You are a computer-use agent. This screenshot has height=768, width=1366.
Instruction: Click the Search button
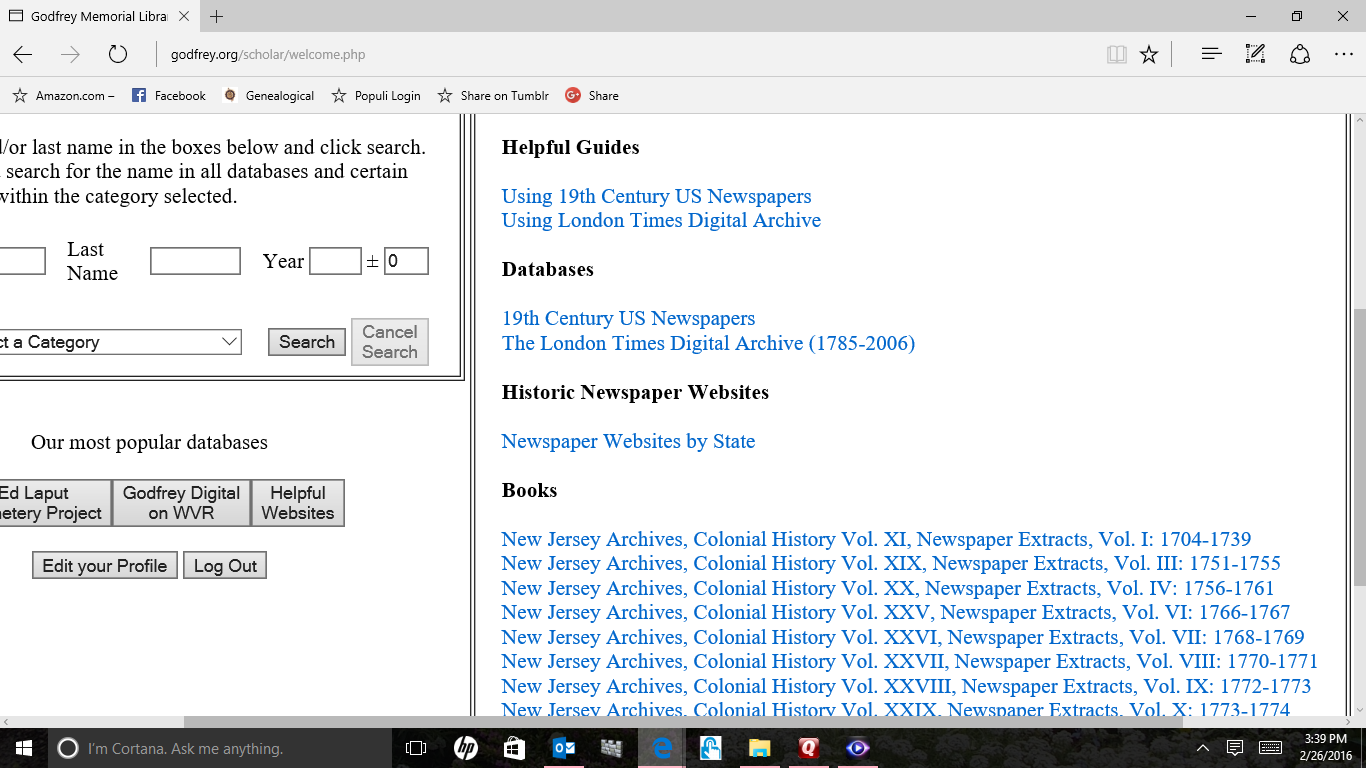coord(307,342)
